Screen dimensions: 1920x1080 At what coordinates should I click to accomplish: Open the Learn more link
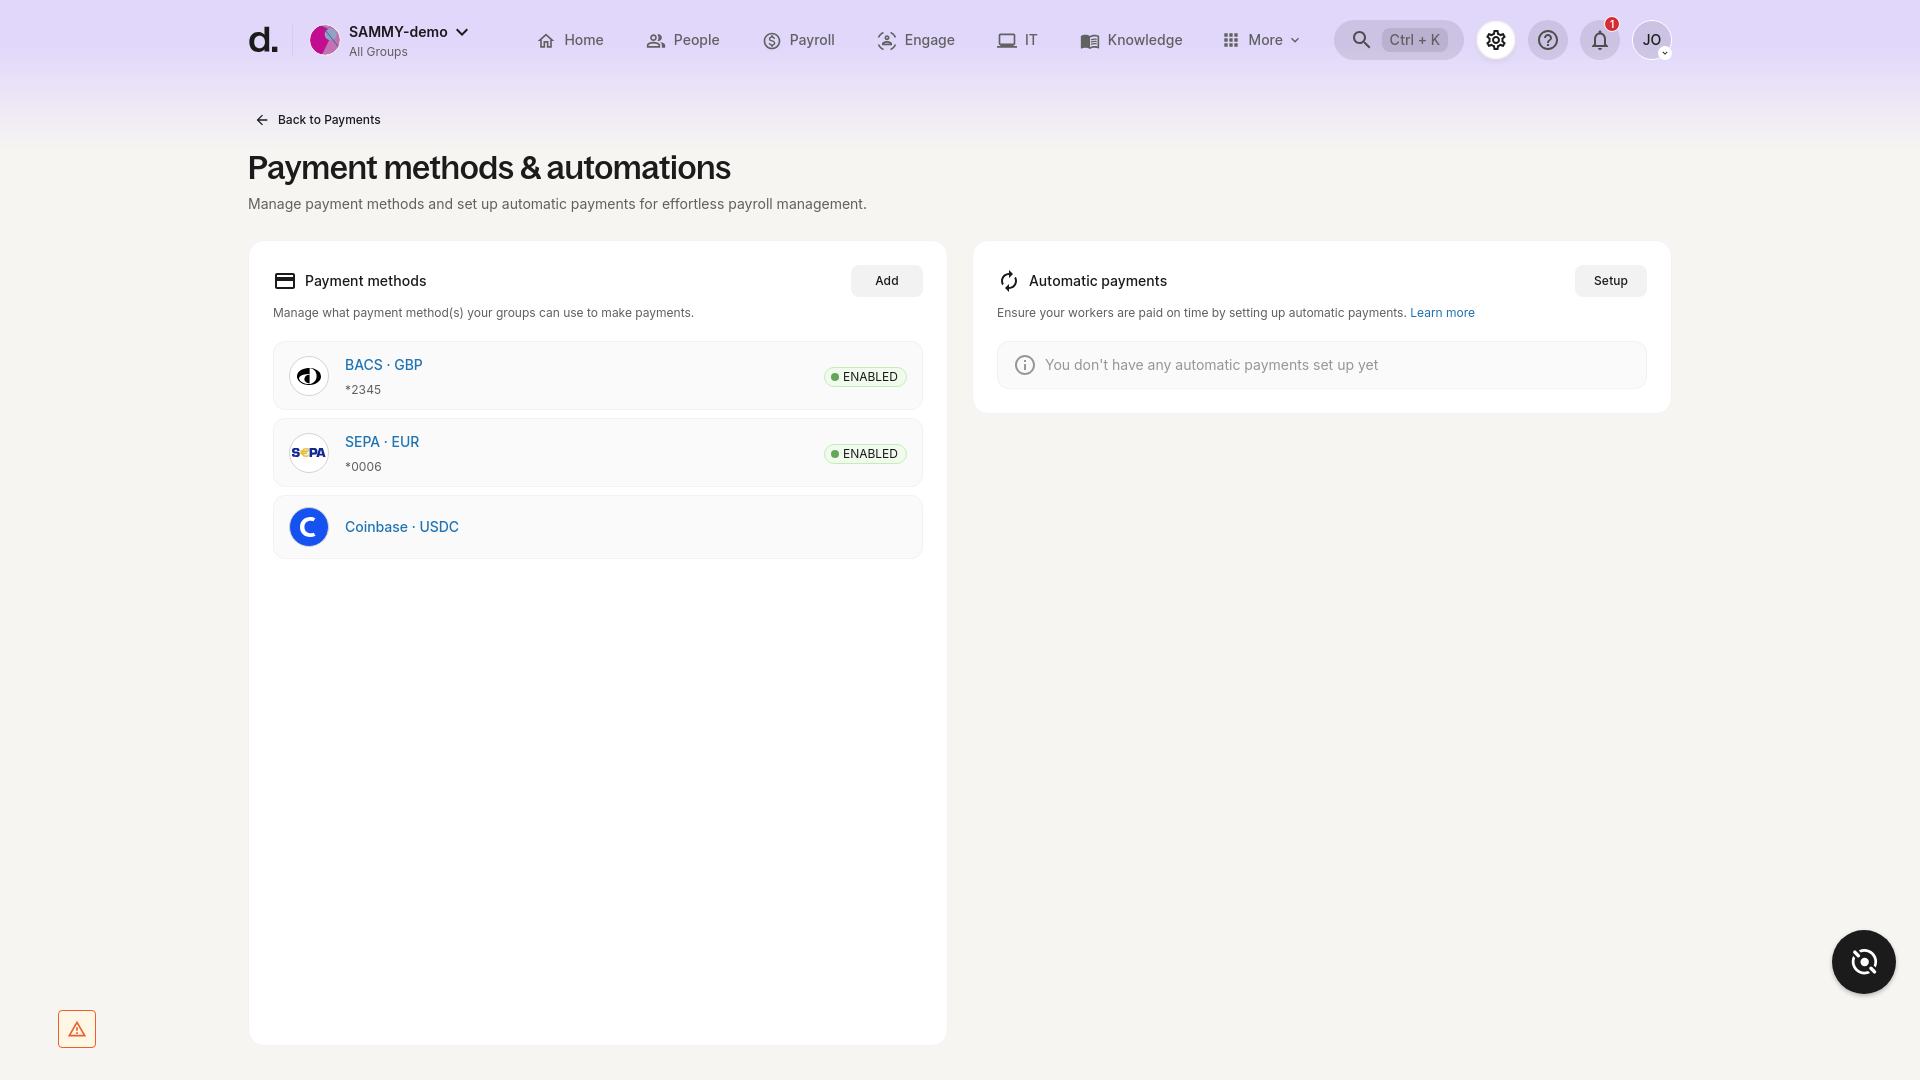[1442, 313]
